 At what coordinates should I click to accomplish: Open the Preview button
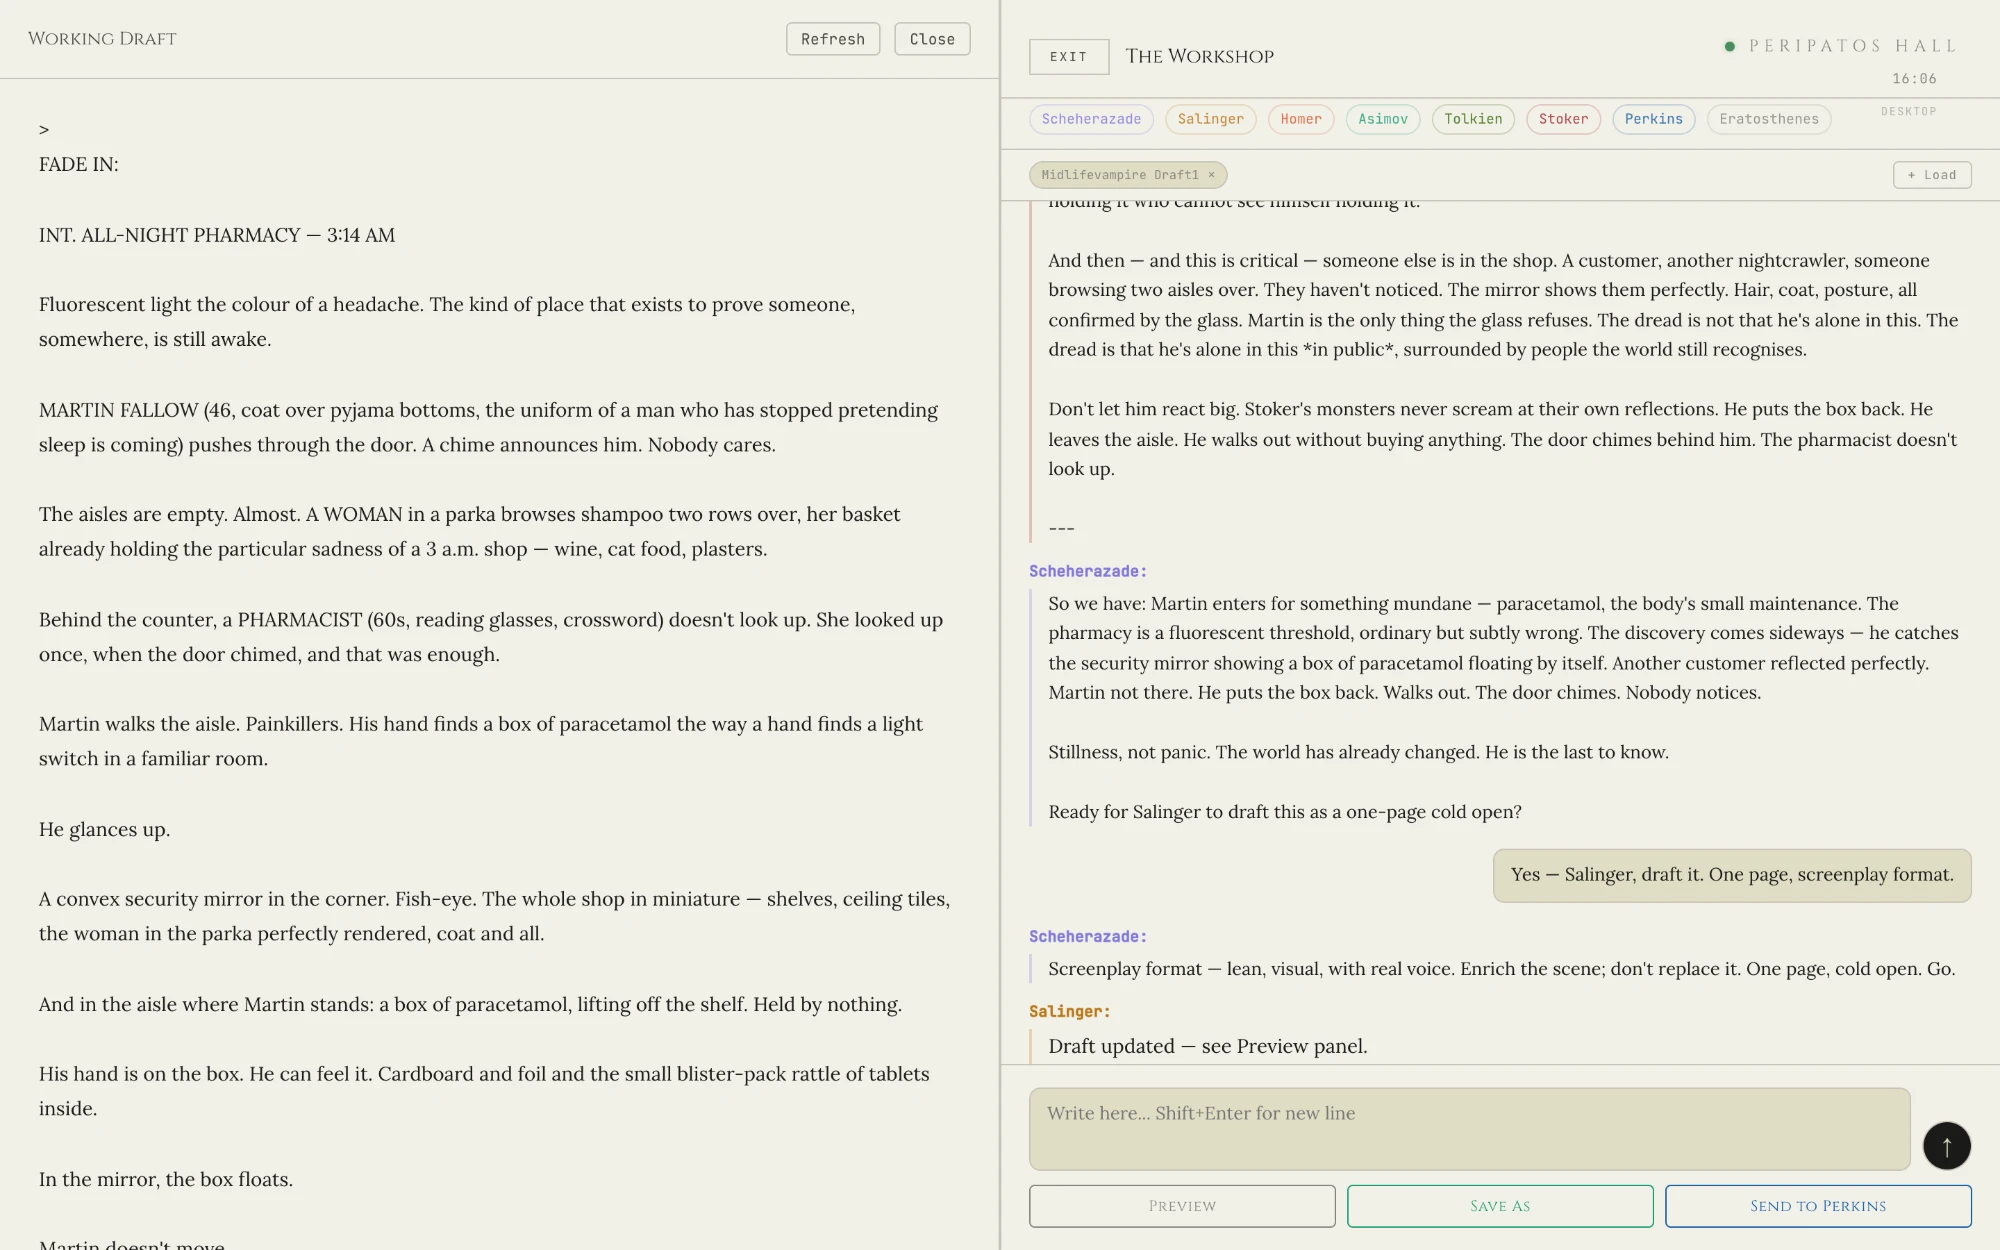point(1182,1206)
